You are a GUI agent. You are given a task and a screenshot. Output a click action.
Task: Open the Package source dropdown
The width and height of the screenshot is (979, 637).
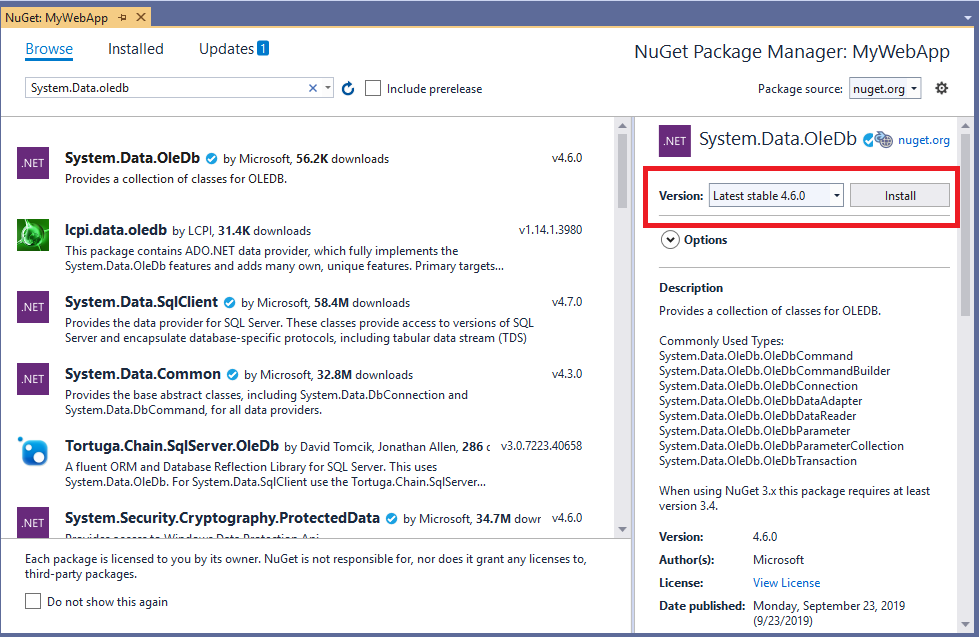(885, 89)
